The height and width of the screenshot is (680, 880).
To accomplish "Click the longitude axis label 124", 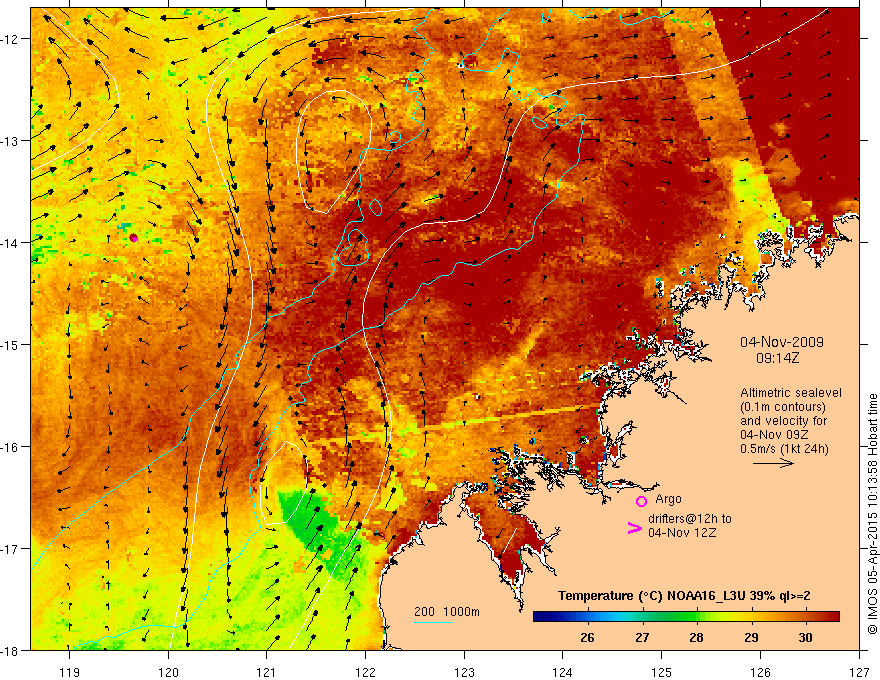I will pyautogui.click(x=563, y=672).
